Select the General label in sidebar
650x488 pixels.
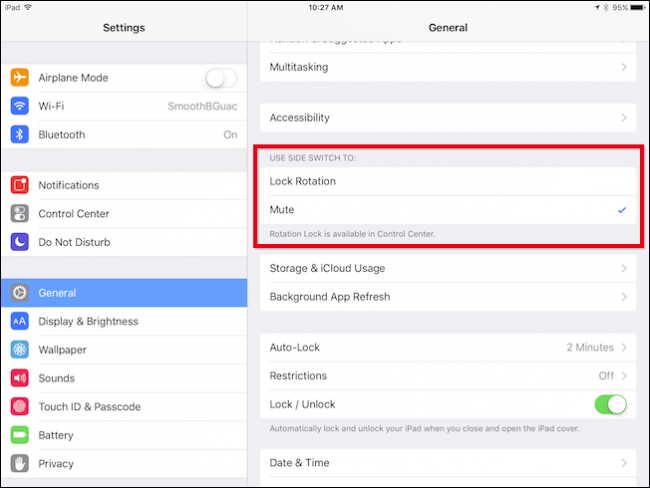click(x=57, y=293)
